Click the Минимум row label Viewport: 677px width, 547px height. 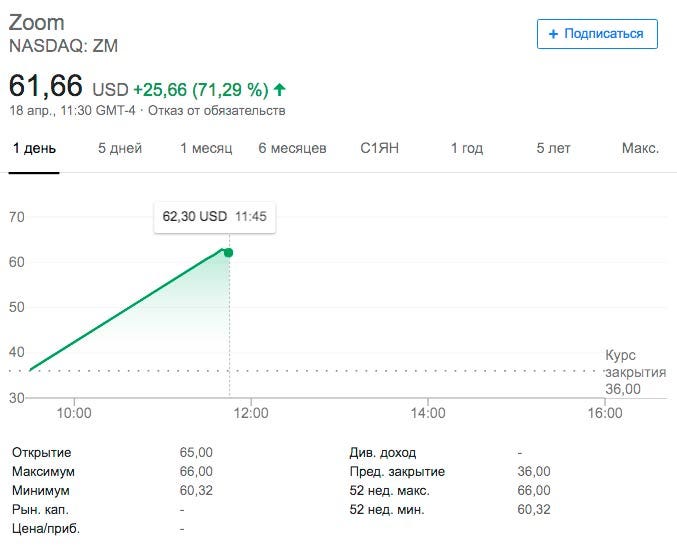41,490
